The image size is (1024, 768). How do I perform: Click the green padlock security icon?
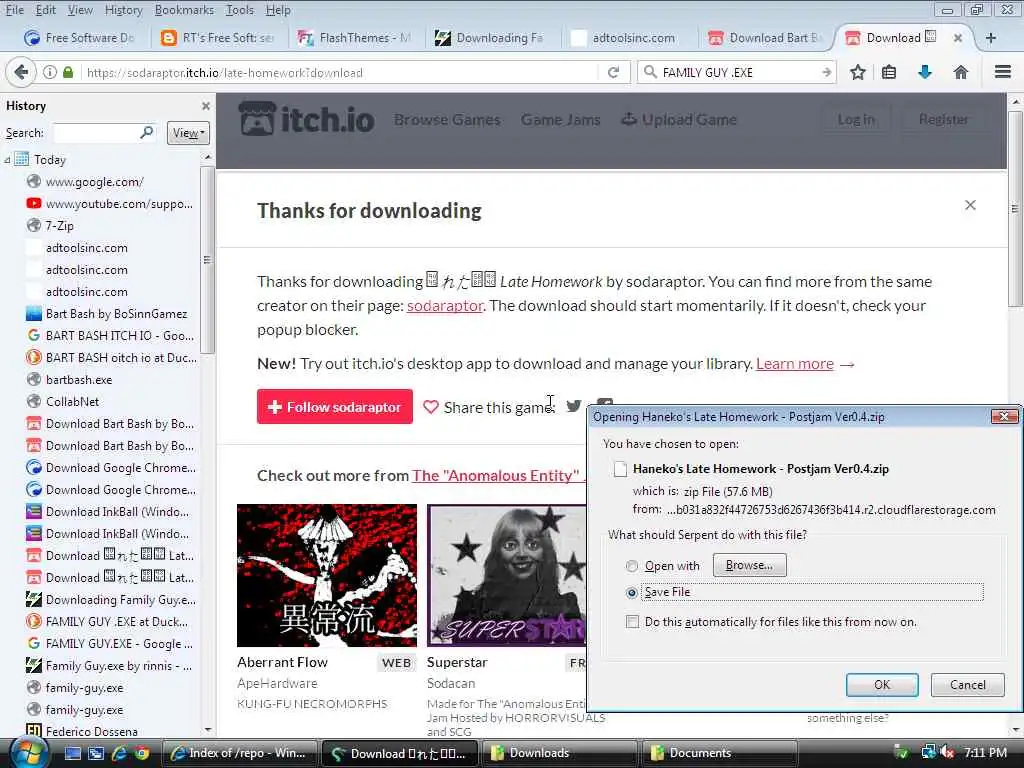click(68, 72)
